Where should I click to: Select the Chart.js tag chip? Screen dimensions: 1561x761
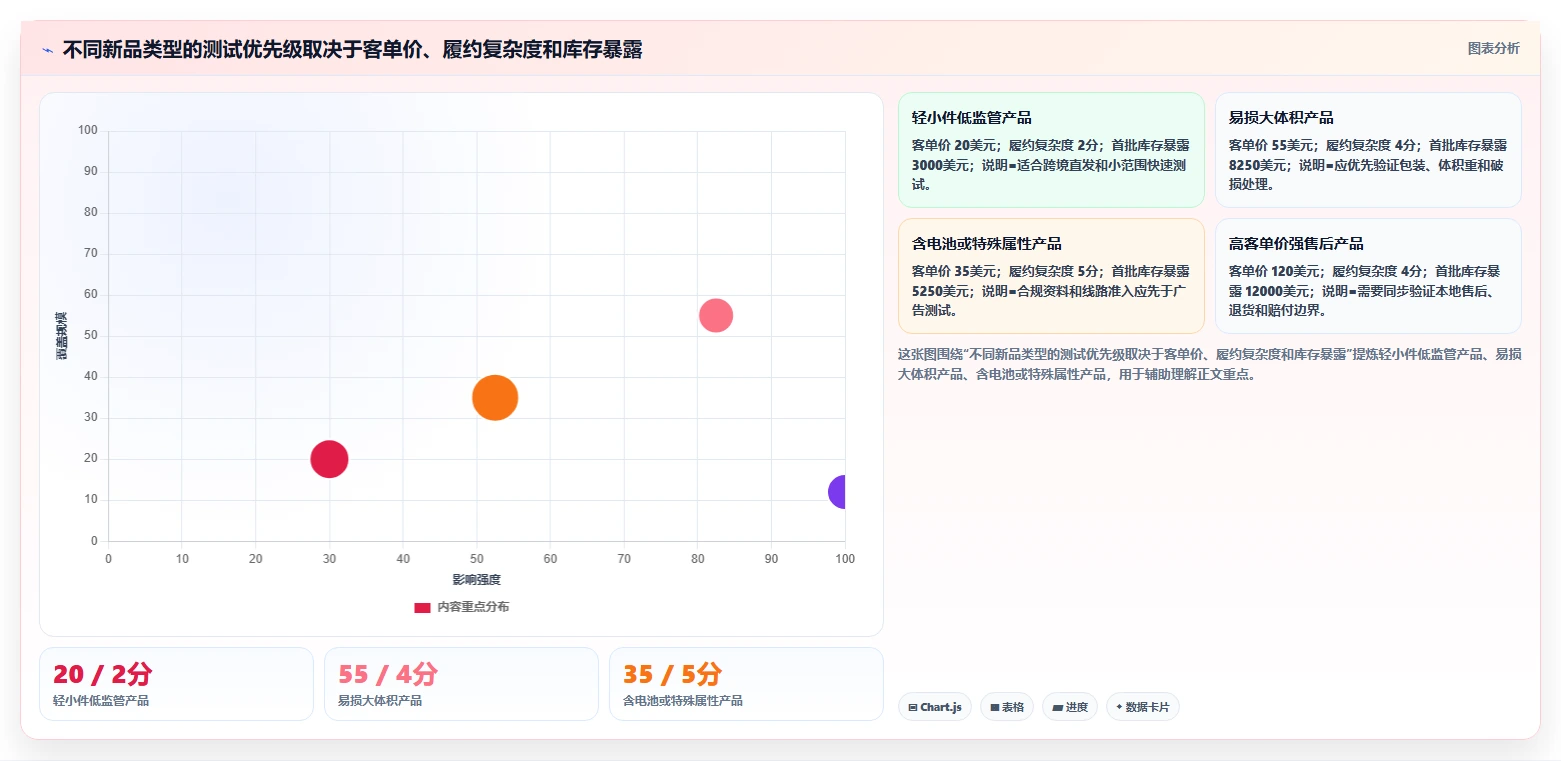(x=935, y=707)
